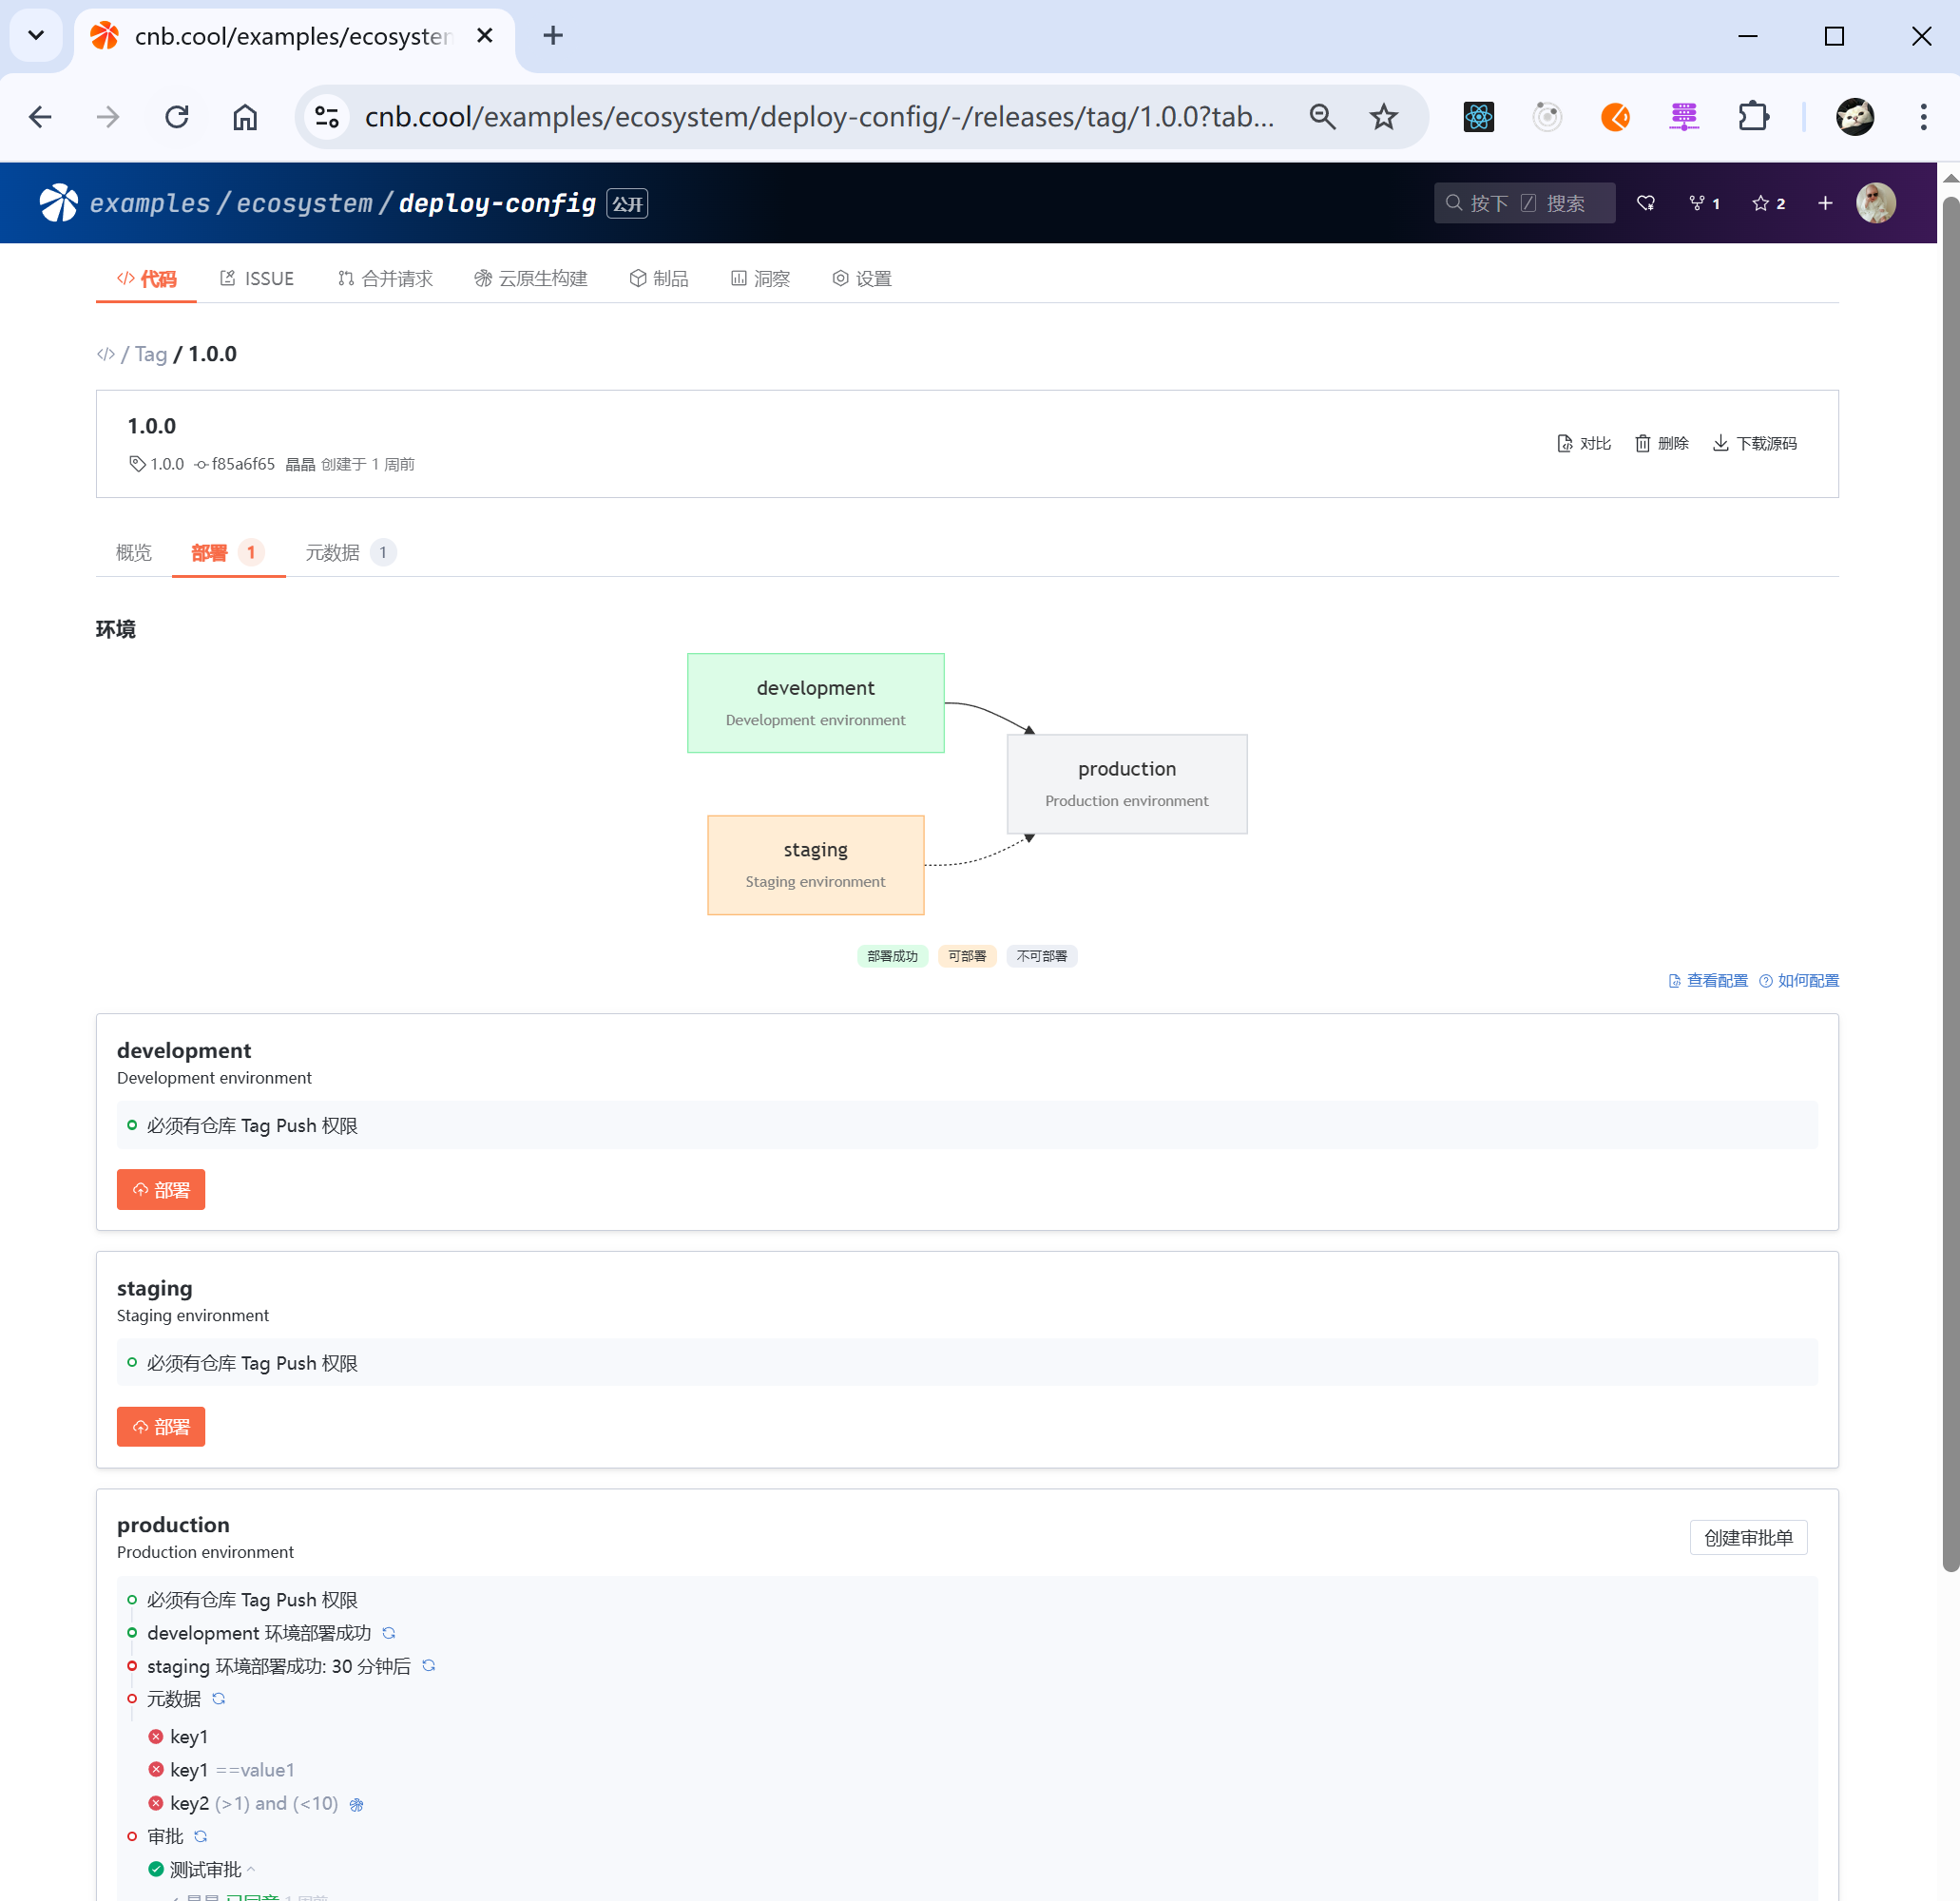Open the deploy-config repository link
This screenshot has height=1901, width=1960.
click(x=497, y=203)
